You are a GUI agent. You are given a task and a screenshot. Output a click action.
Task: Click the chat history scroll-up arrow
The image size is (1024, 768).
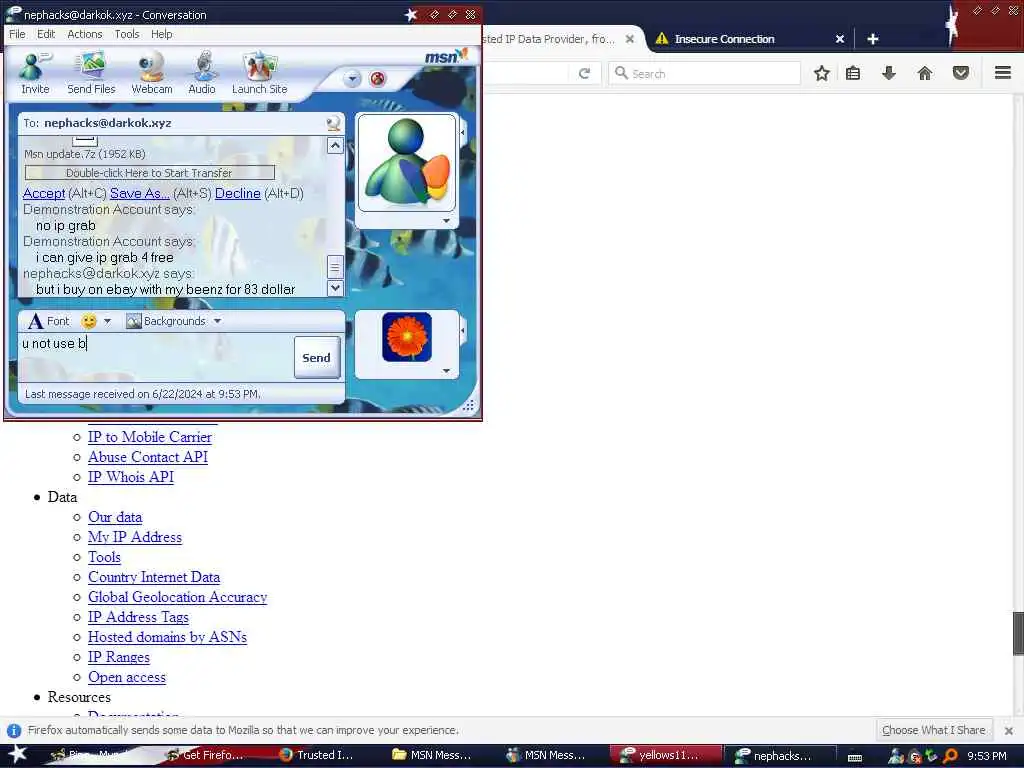tap(335, 145)
